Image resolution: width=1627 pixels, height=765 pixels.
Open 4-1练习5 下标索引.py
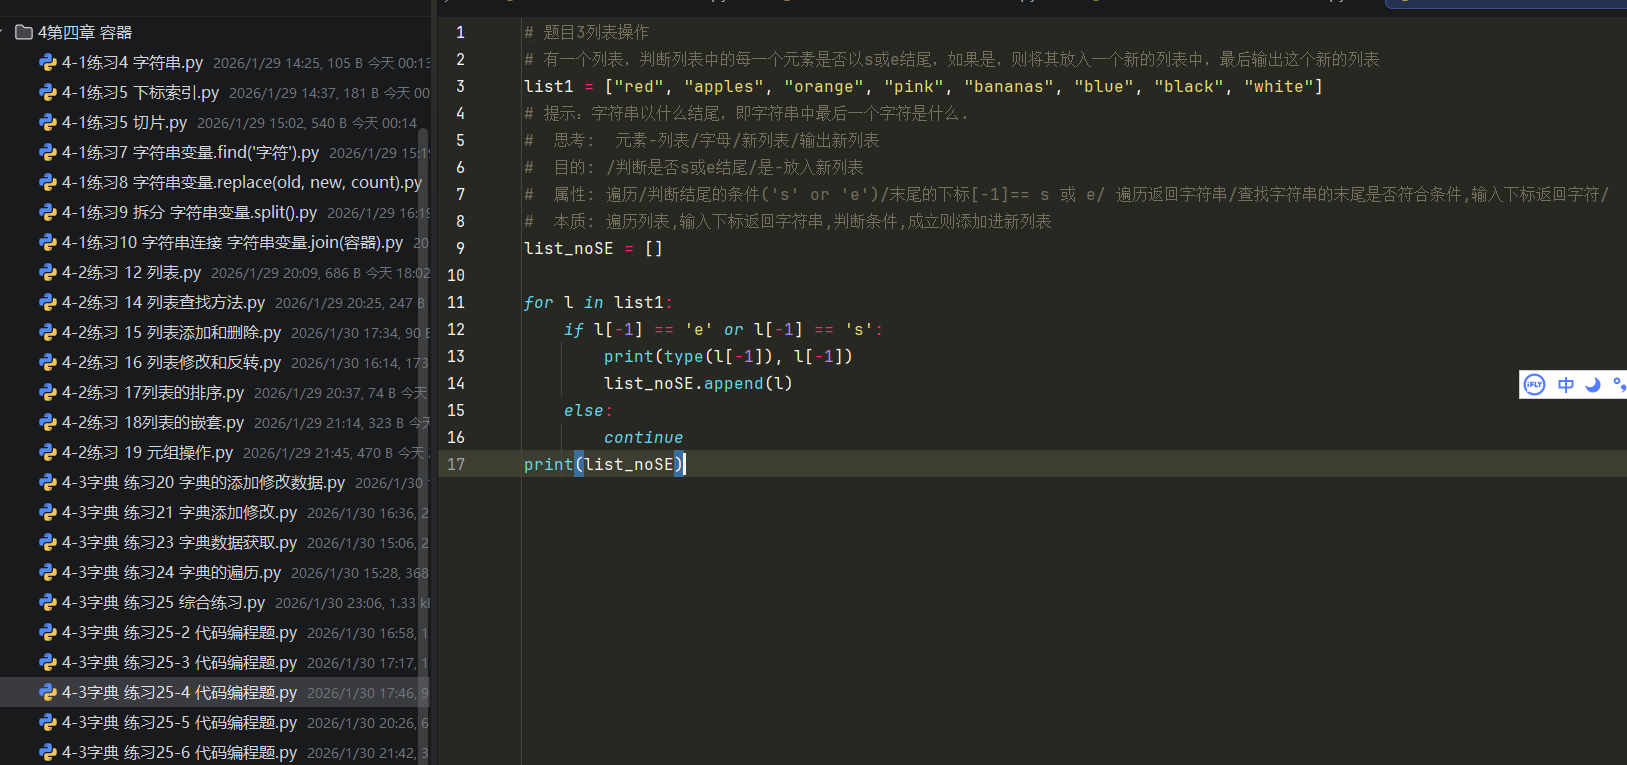(140, 92)
